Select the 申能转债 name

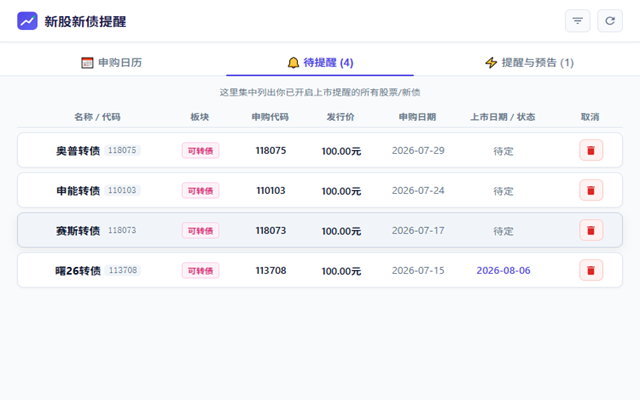pos(78,191)
